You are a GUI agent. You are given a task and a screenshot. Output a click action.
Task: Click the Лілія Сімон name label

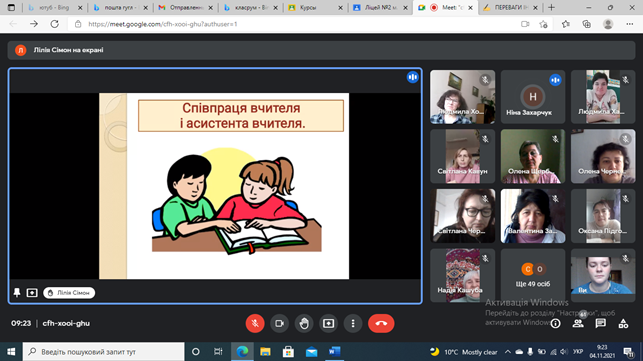click(69, 292)
